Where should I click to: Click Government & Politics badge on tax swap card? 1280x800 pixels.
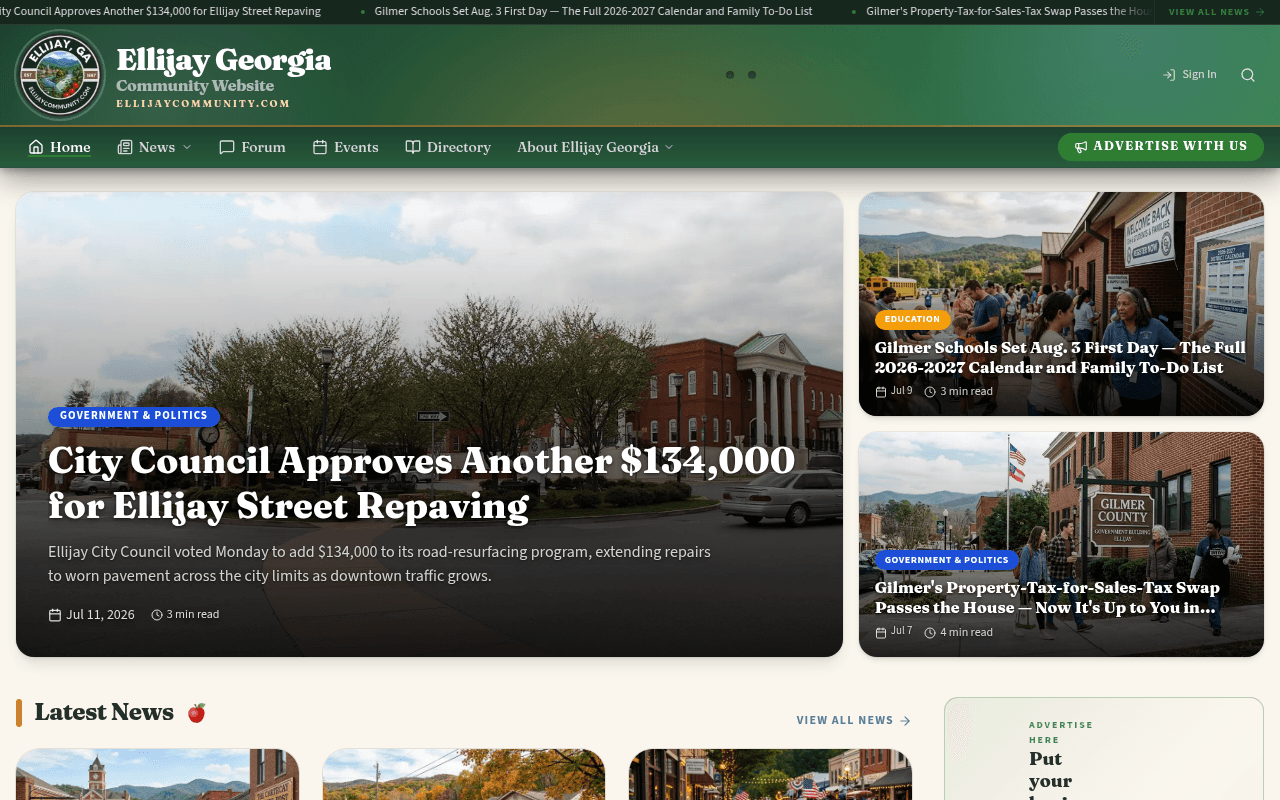coord(946,560)
